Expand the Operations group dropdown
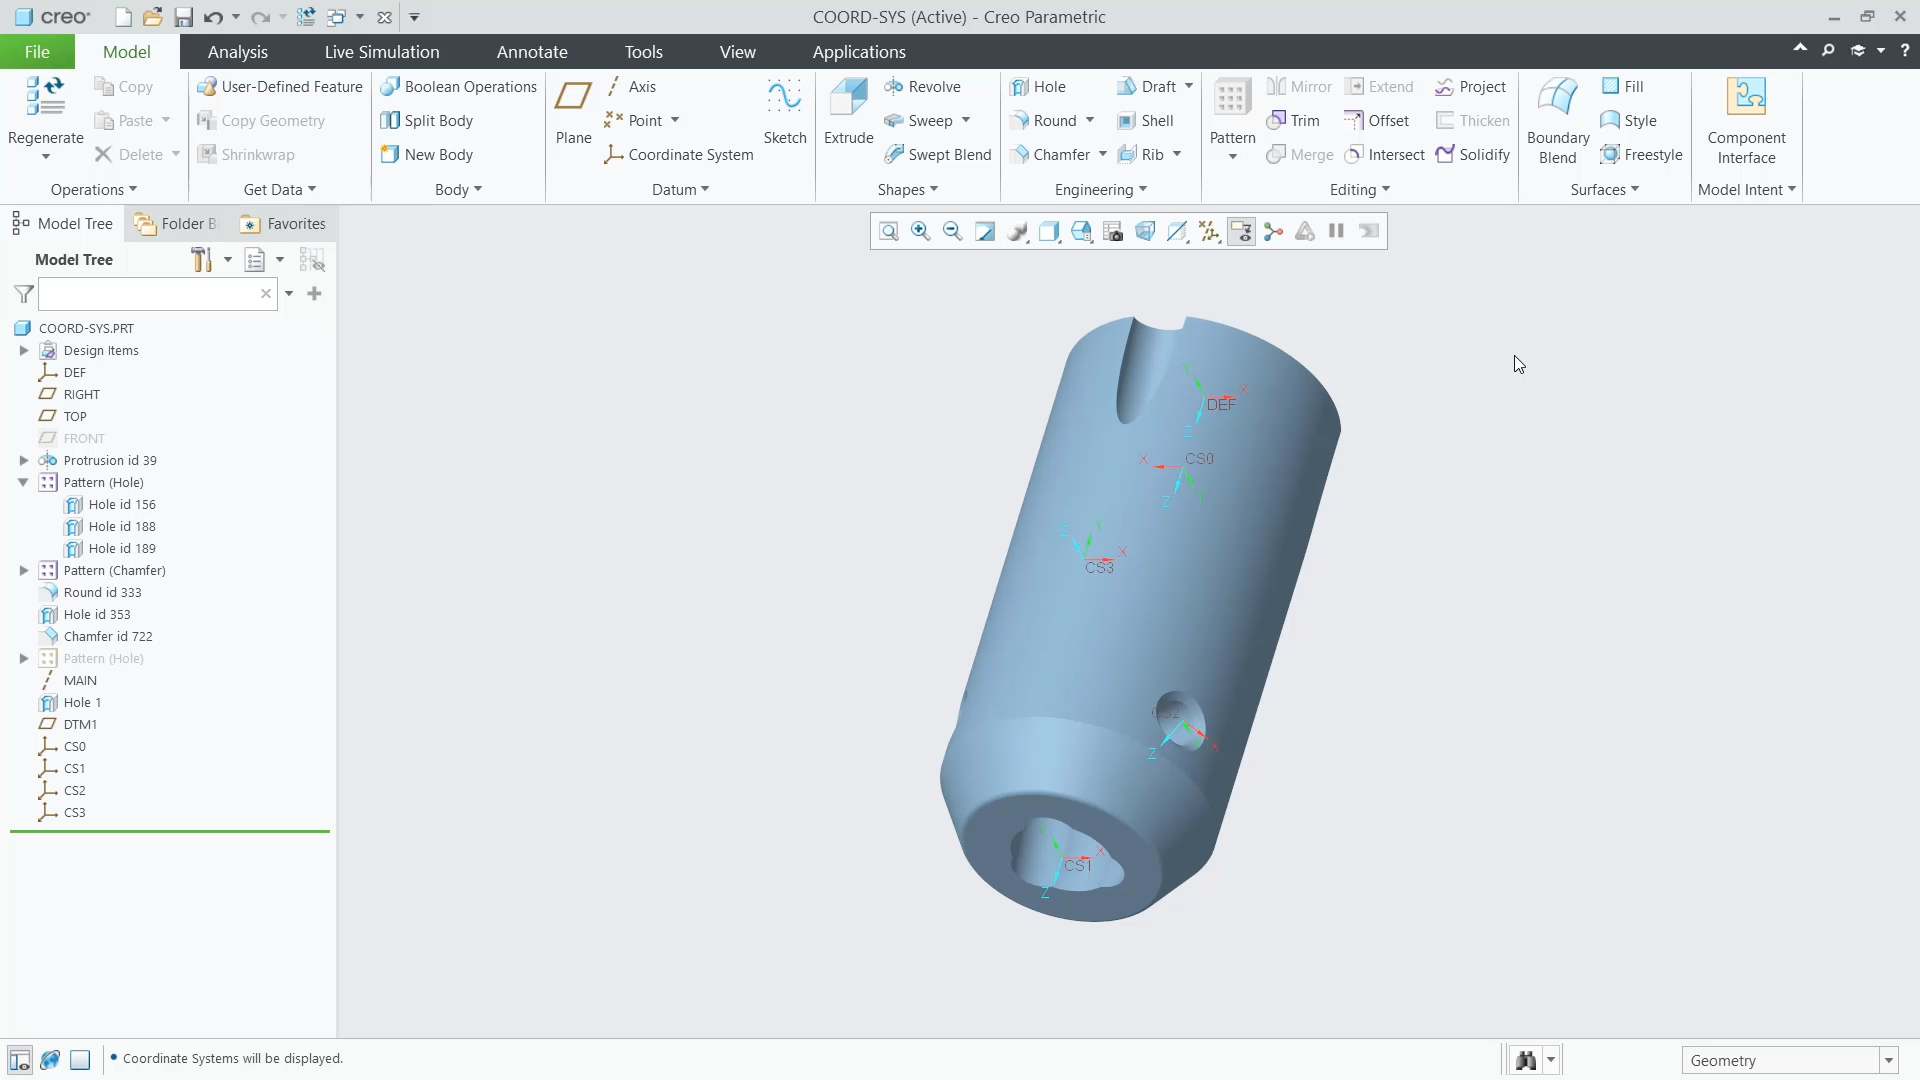 (x=93, y=189)
